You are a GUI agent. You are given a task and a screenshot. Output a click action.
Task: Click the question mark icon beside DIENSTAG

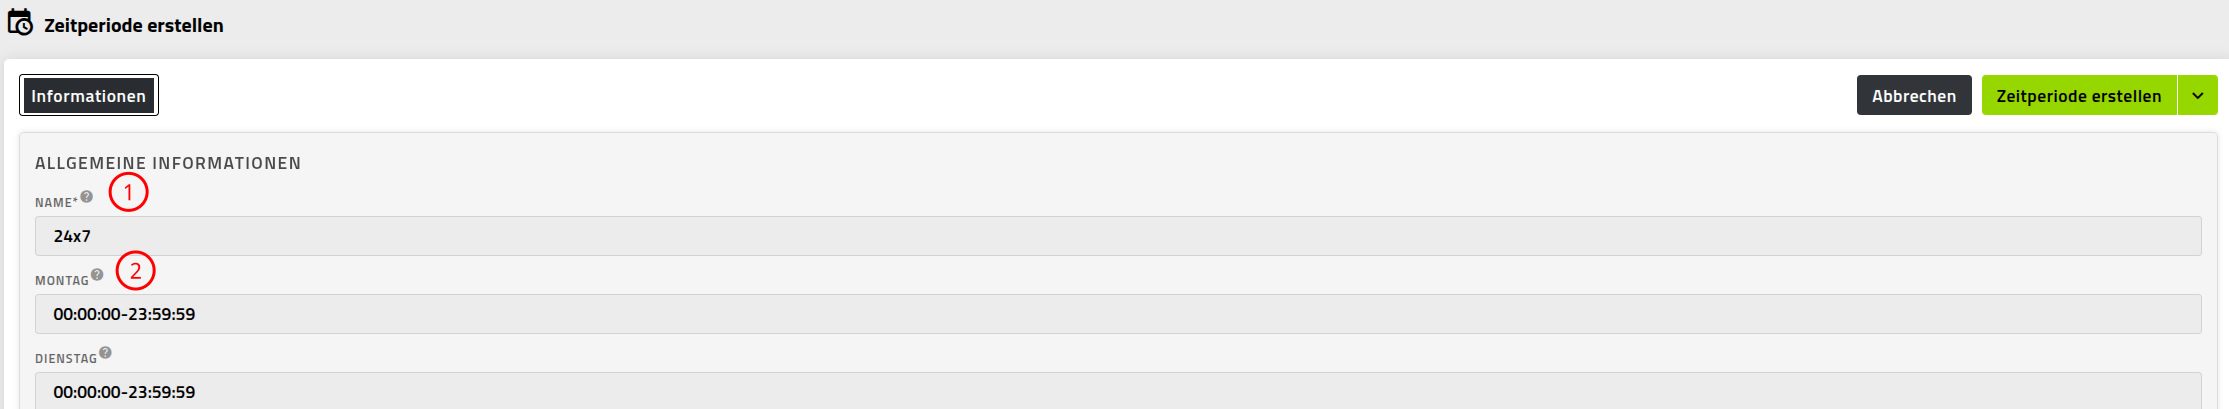point(105,353)
